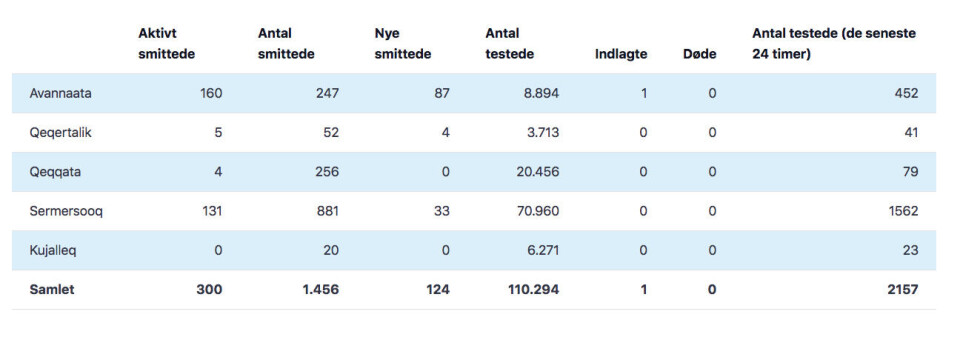Click Qeqqata's Nye smittede value 0

446,172
